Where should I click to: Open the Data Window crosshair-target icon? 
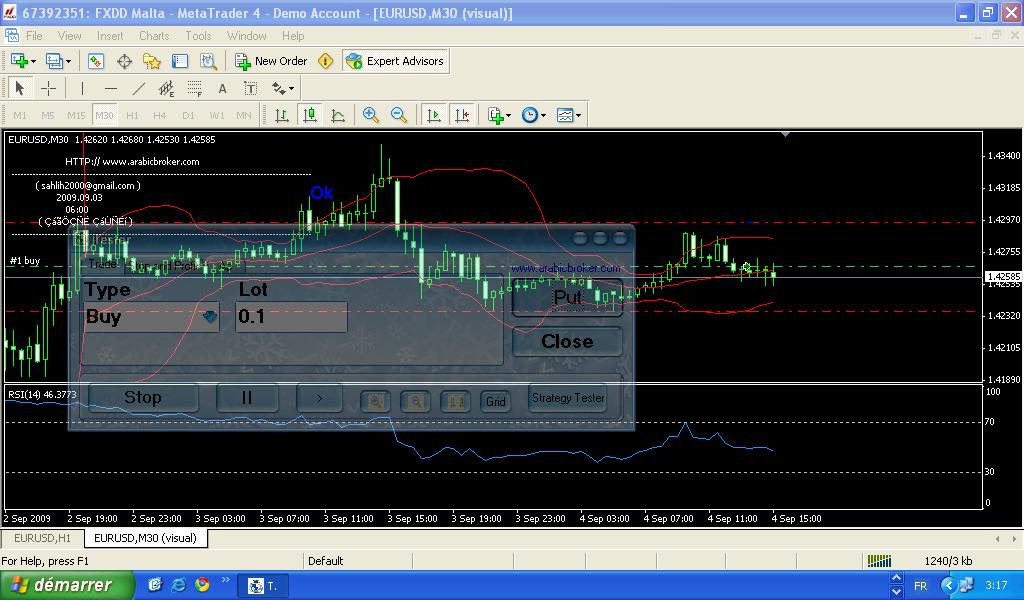tap(124, 61)
